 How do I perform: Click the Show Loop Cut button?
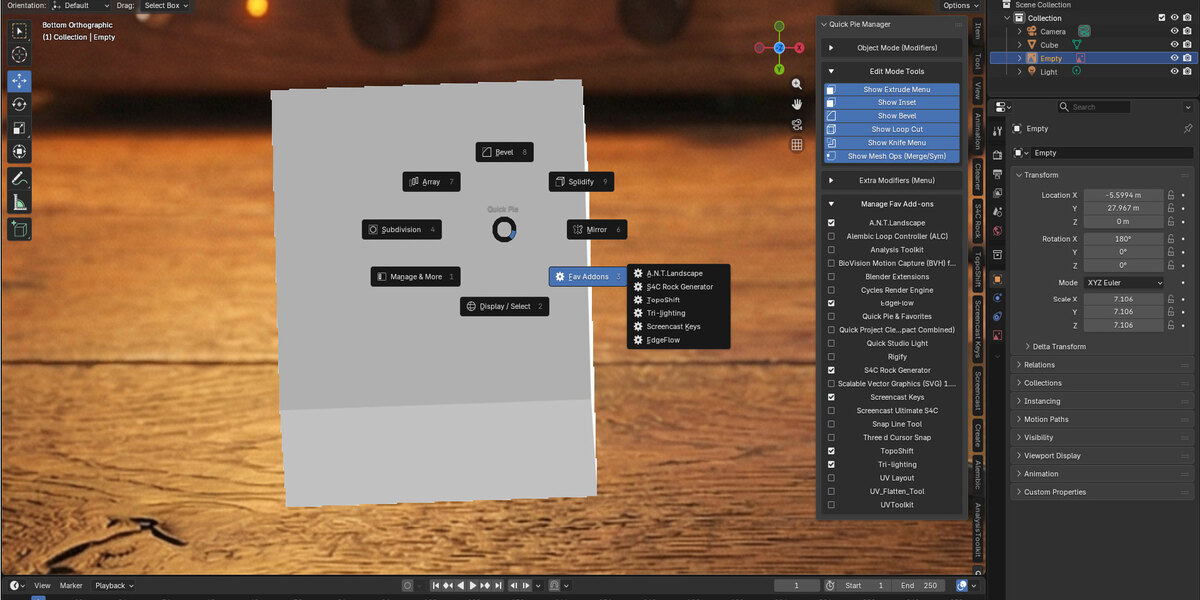(892, 129)
